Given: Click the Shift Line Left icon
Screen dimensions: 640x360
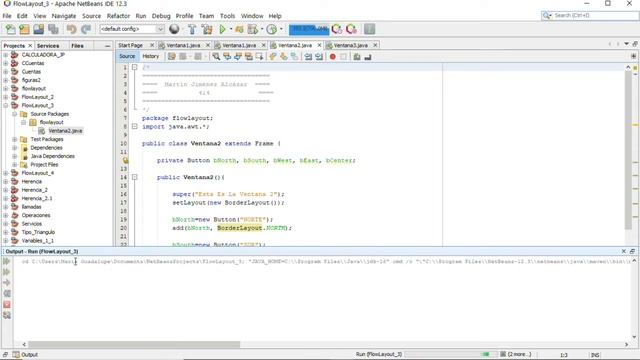Looking at the screenshot, I should (308, 57).
